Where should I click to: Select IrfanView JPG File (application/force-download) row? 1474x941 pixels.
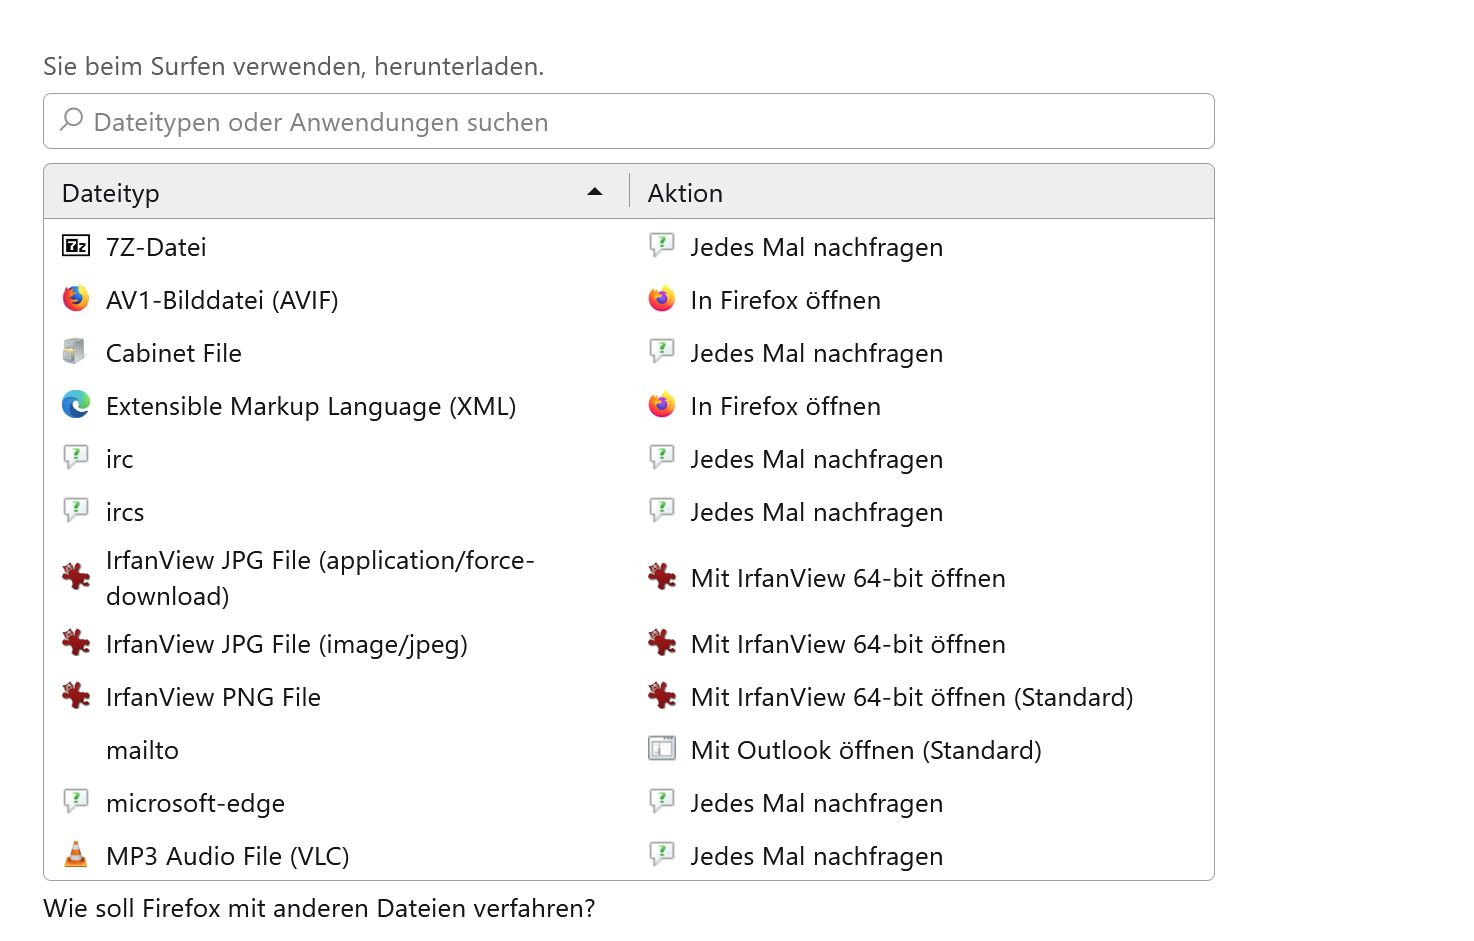[320, 578]
